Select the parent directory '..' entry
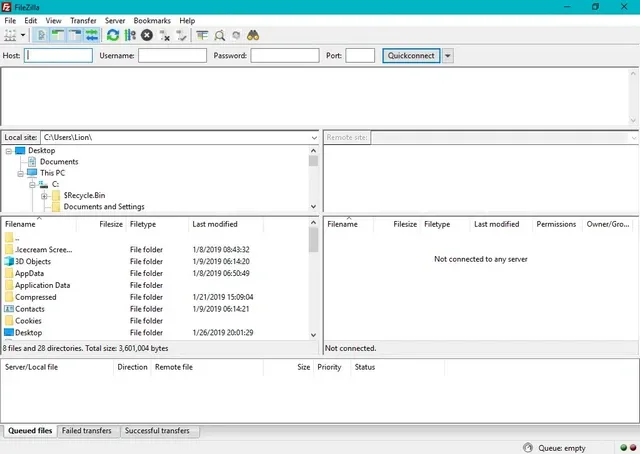 tap(12, 238)
